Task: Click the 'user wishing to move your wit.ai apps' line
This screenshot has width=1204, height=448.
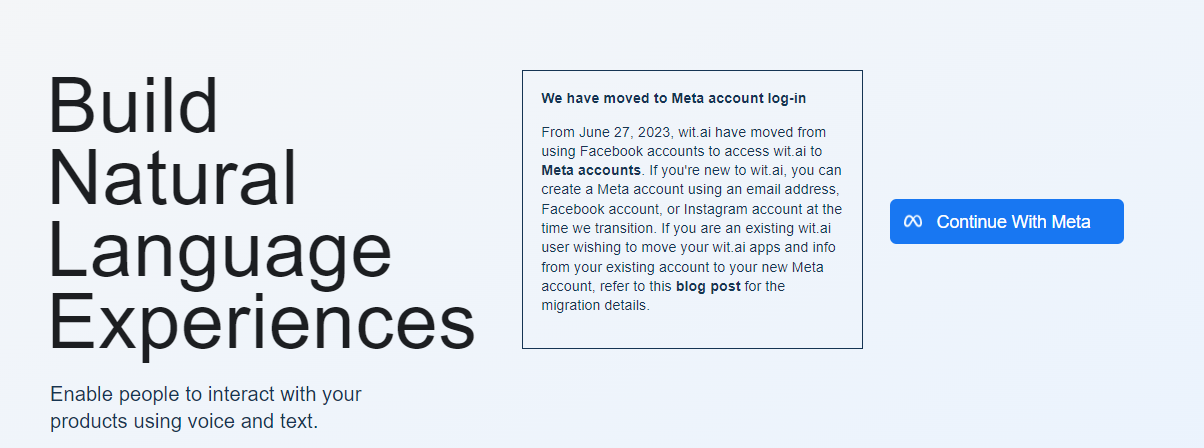Action: pyautogui.click(x=690, y=248)
